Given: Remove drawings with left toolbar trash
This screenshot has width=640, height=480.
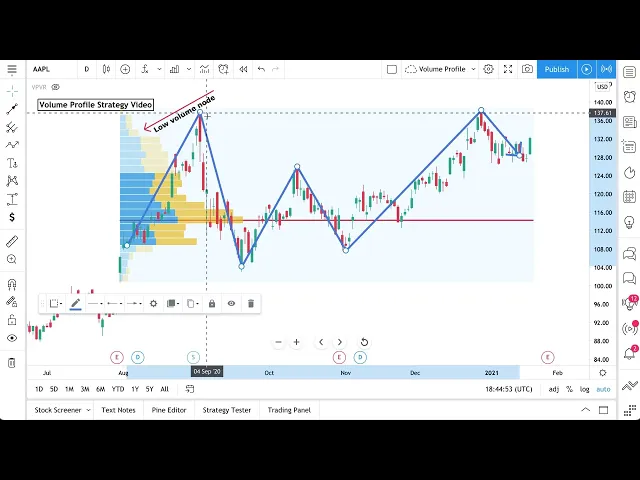Looking at the screenshot, I should (x=12, y=362).
